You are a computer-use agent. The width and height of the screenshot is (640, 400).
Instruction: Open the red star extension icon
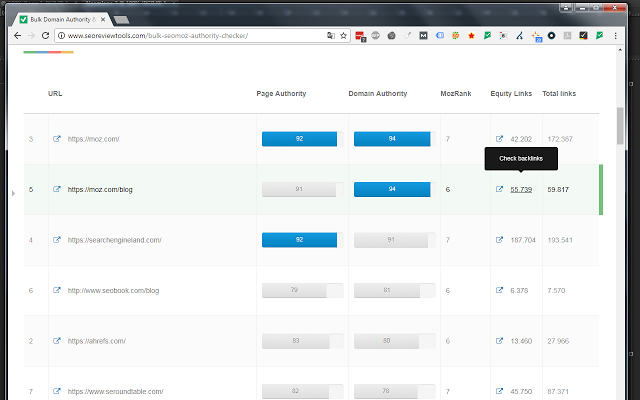[x=471, y=36]
